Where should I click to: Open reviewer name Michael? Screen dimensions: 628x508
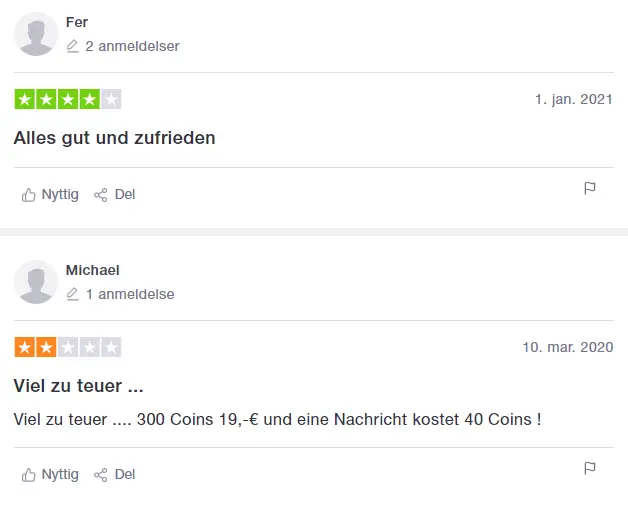pos(93,270)
